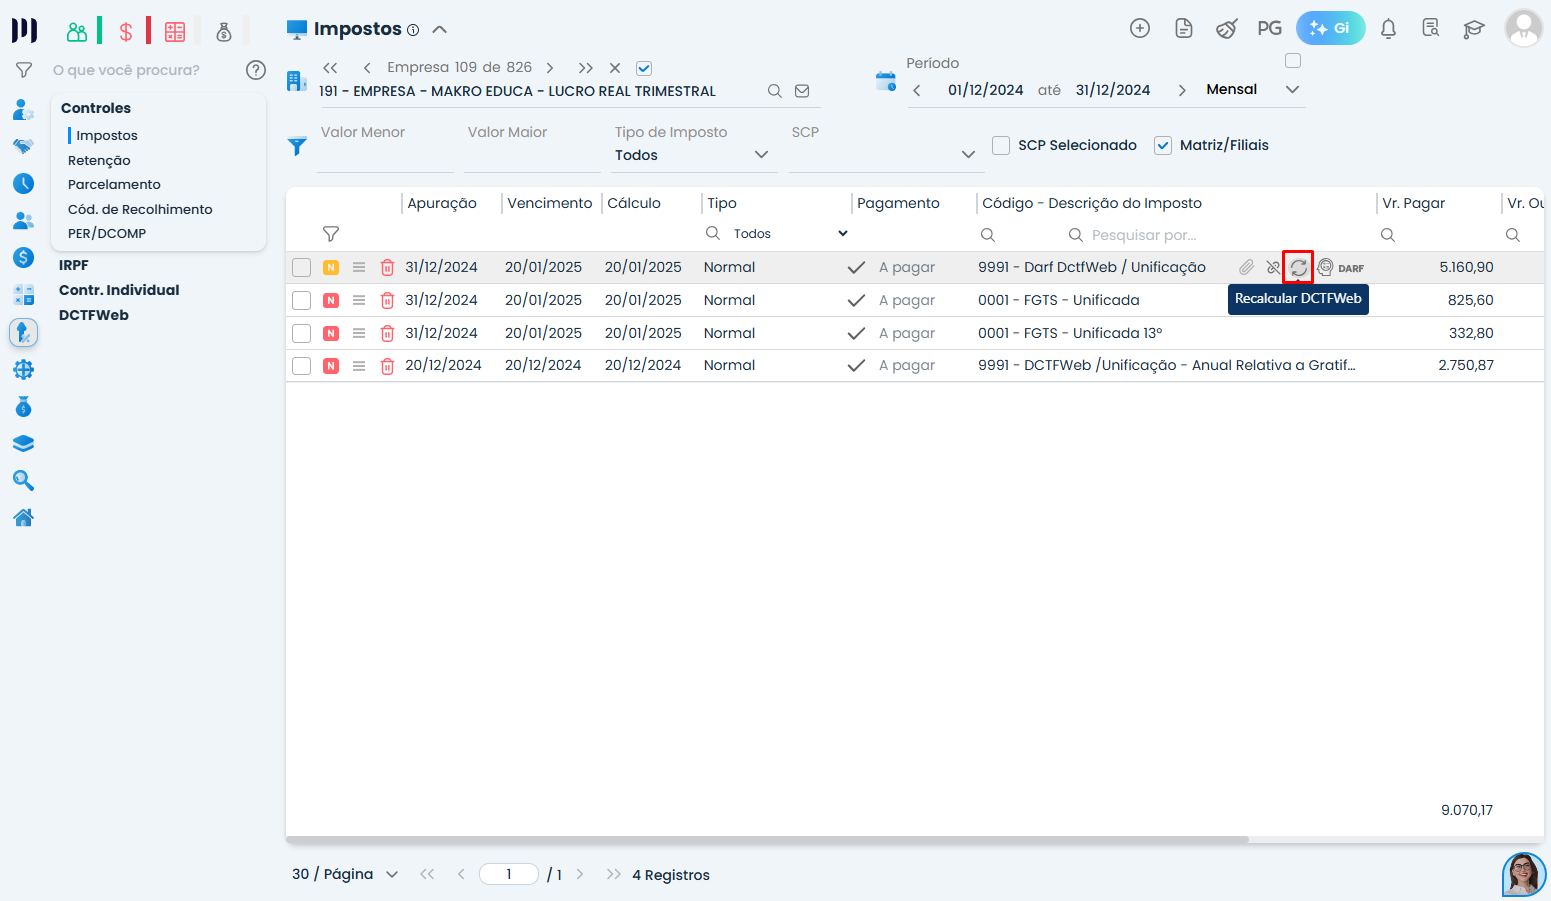Click the attachment paperclip icon in first row
1551x901 pixels.
(1246, 267)
